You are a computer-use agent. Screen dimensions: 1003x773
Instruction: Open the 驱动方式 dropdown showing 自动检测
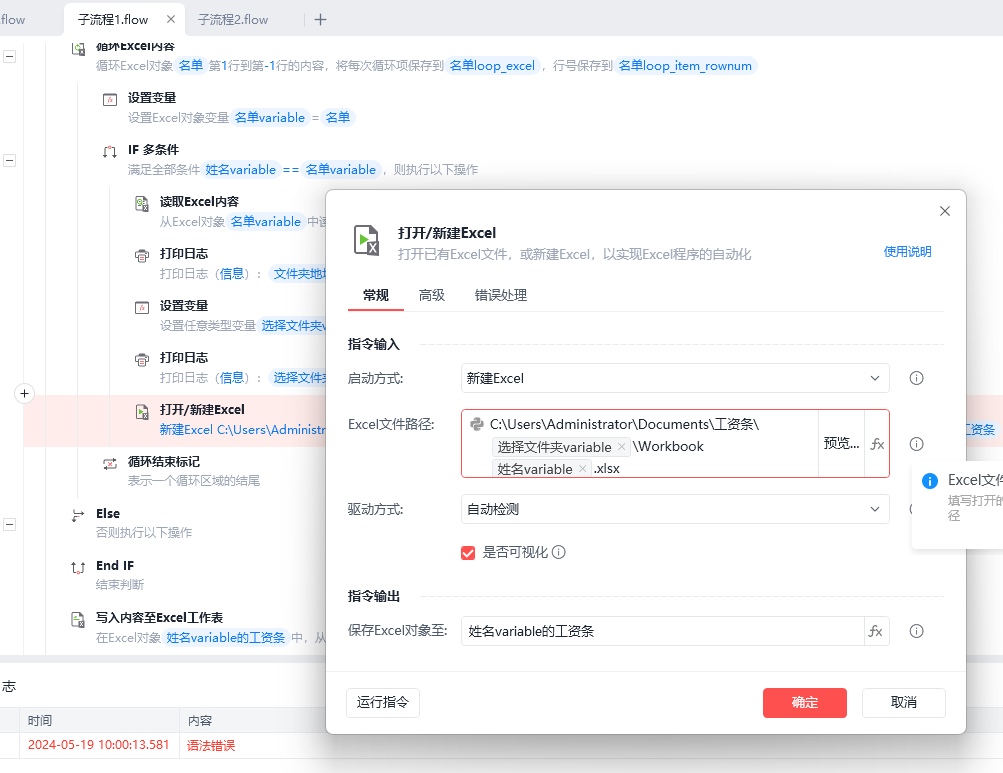coord(675,509)
